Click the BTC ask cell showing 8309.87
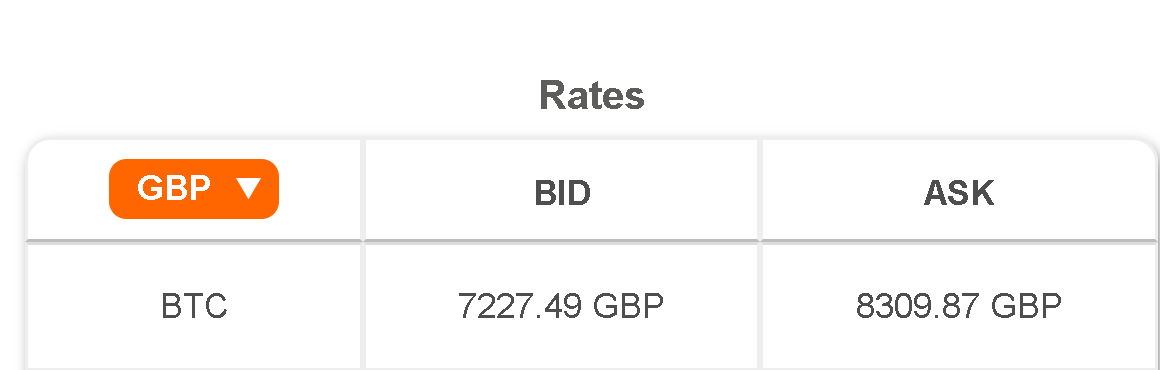The height and width of the screenshot is (370, 1160). click(959, 306)
